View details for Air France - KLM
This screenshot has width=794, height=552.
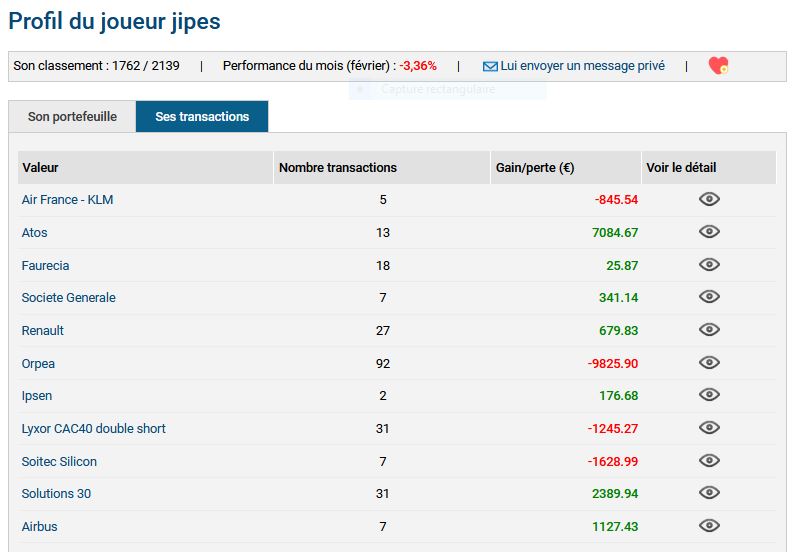tap(709, 199)
